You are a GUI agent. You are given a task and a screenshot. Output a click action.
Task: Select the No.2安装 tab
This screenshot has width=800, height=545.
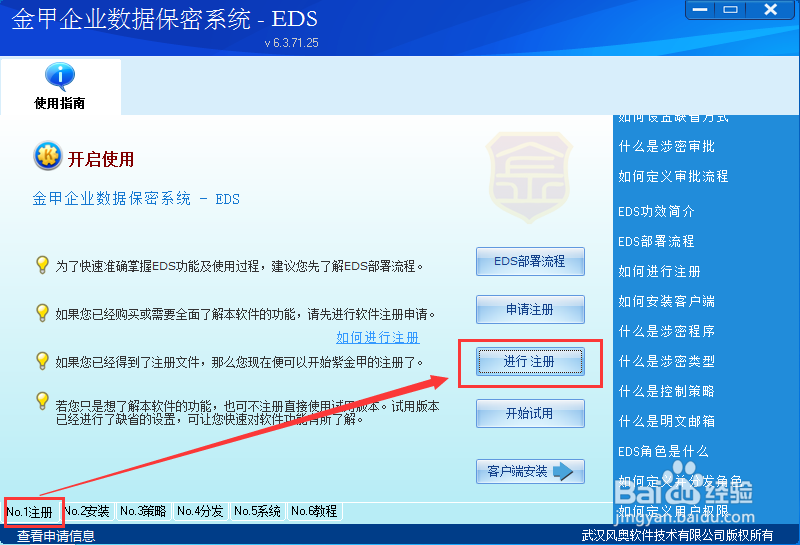(87, 511)
